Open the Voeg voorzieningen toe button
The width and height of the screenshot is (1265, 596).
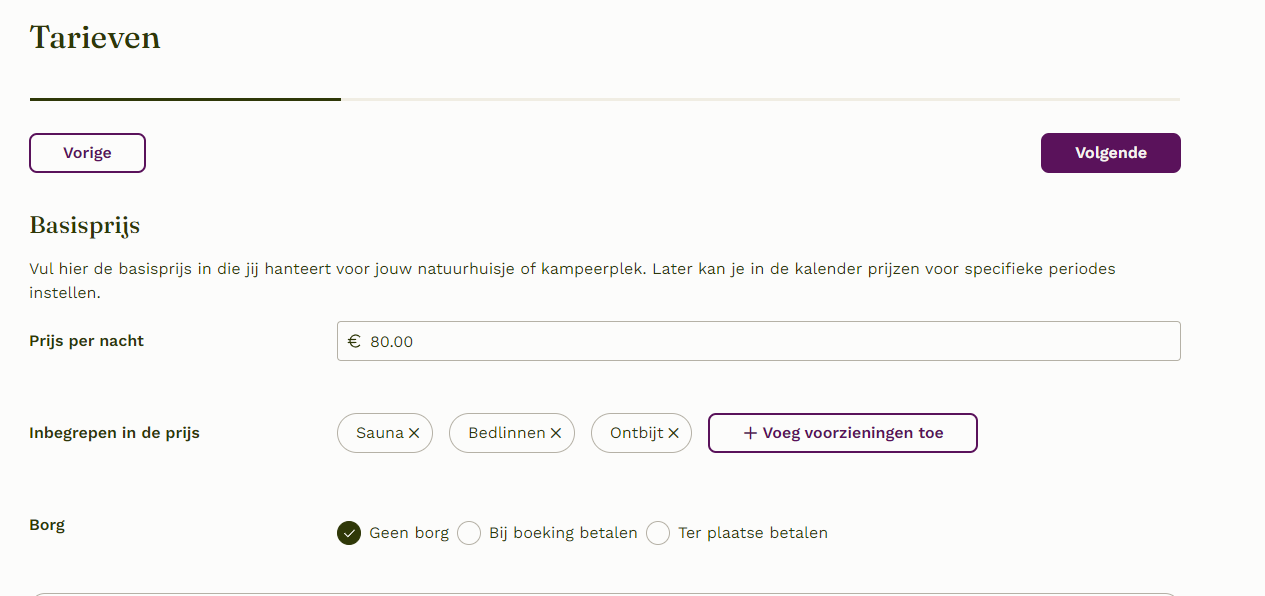click(x=843, y=433)
